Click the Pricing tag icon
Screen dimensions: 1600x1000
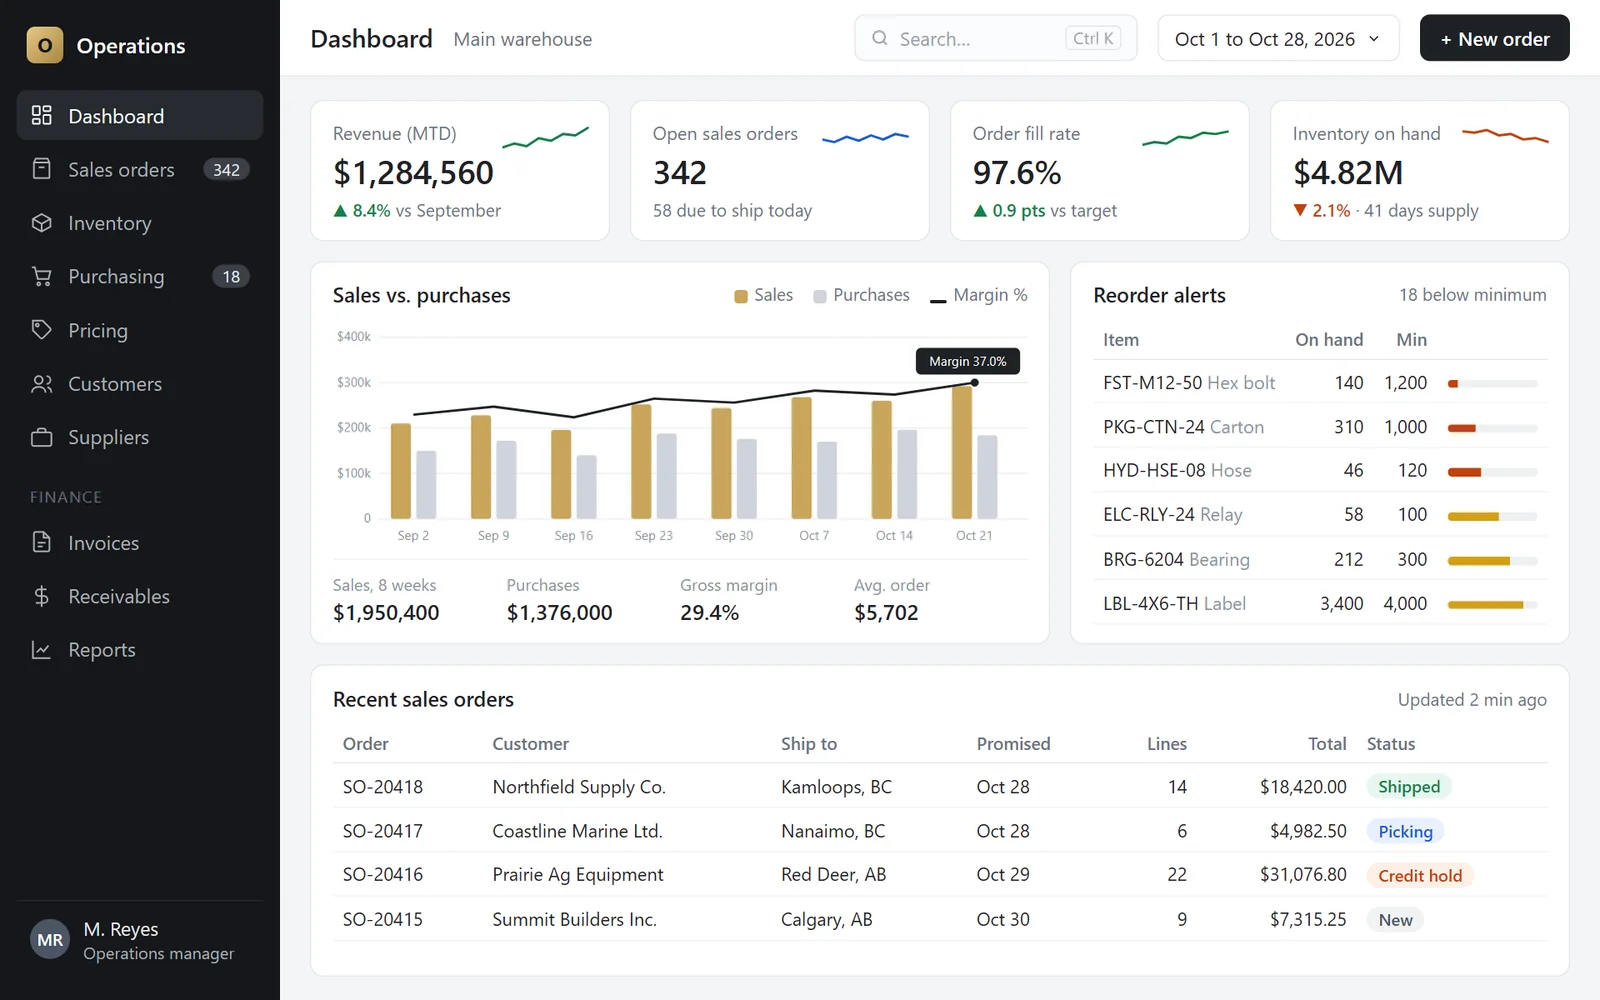point(41,329)
